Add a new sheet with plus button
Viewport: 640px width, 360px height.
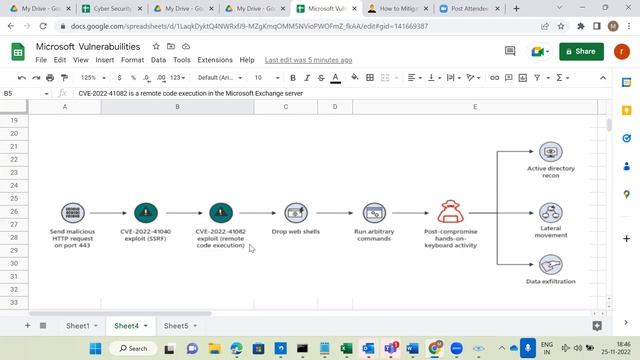click(27, 325)
